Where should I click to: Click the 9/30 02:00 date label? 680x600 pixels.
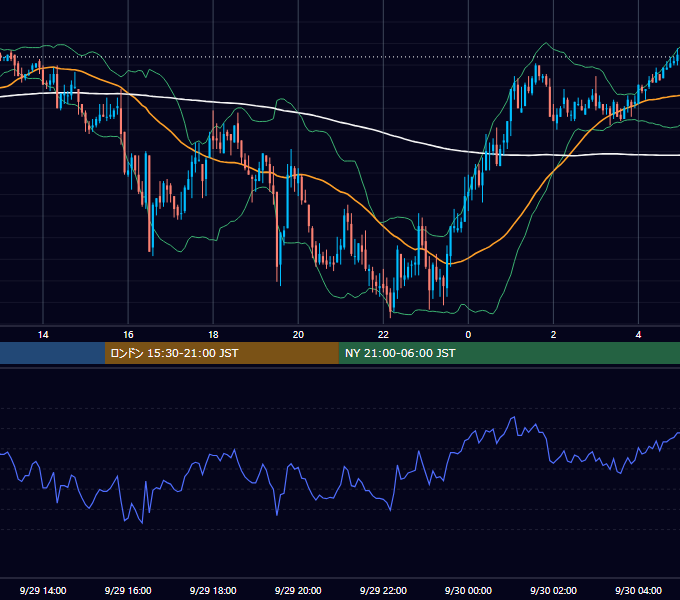(553, 590)
